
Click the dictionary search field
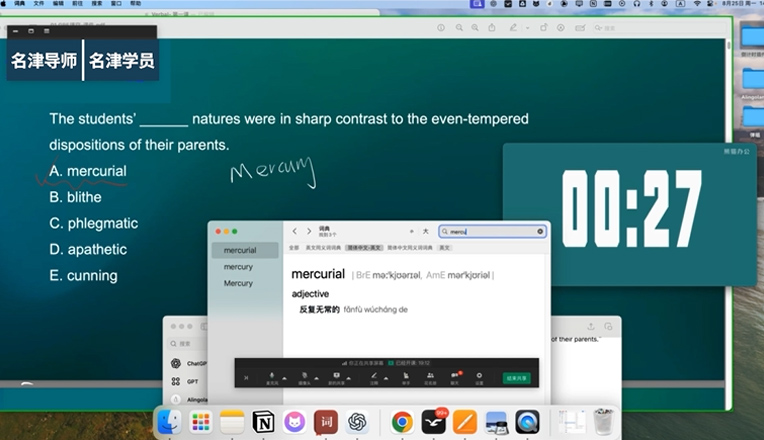pyautogui.click(x=493, y=231)
